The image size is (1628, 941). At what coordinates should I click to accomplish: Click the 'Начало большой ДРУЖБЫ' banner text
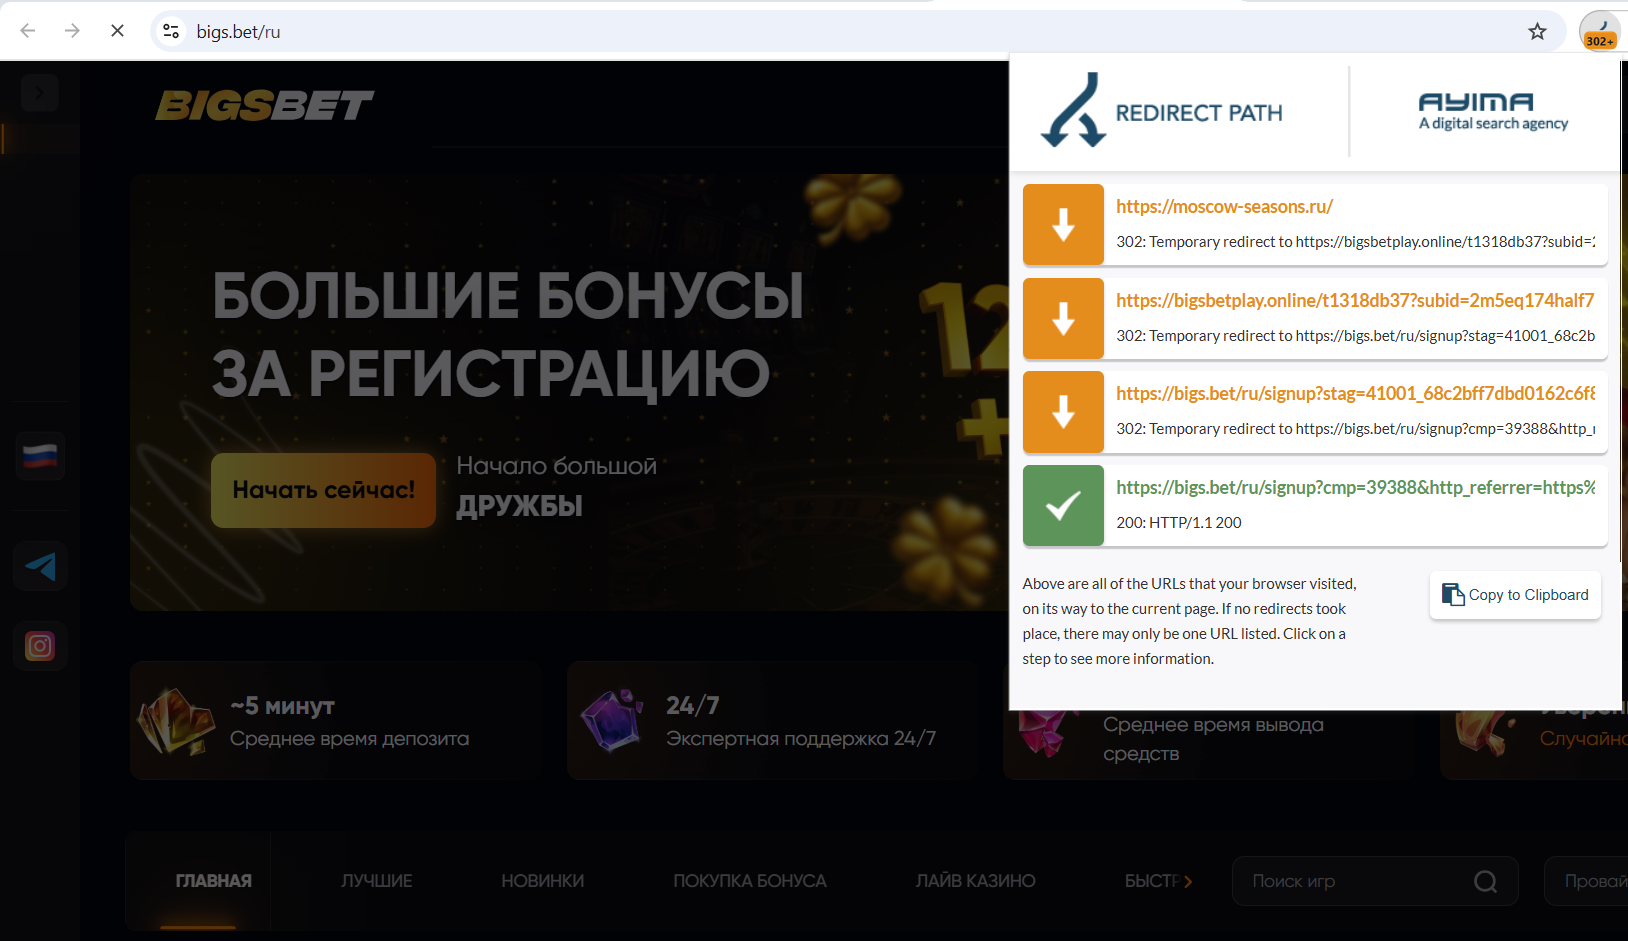tap(557, 486)
